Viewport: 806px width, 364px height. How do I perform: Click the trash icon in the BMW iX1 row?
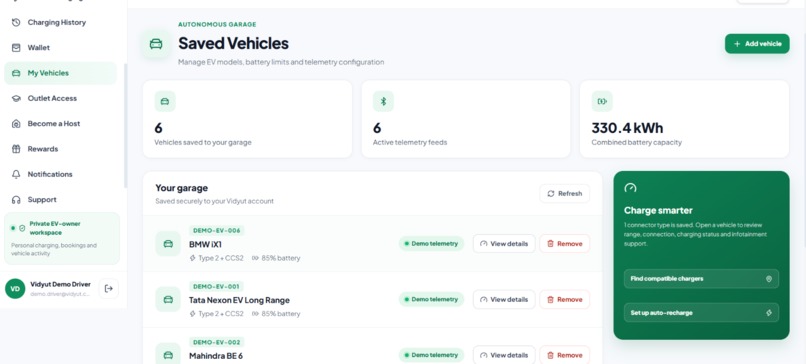point(551,244)
